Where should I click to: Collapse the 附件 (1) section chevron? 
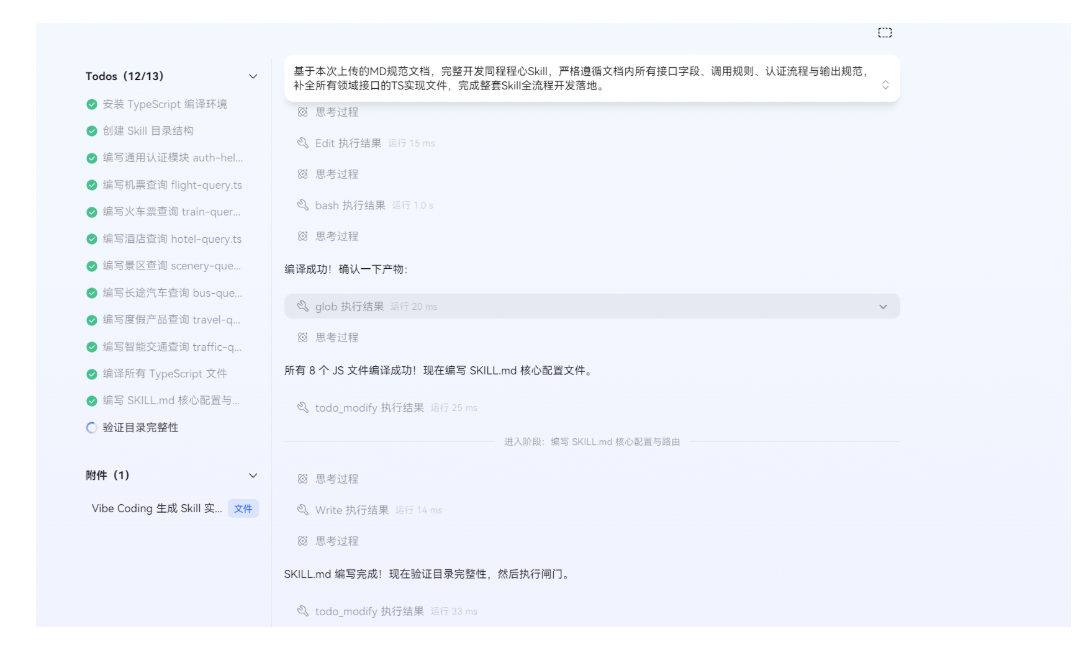coord(253,475)
